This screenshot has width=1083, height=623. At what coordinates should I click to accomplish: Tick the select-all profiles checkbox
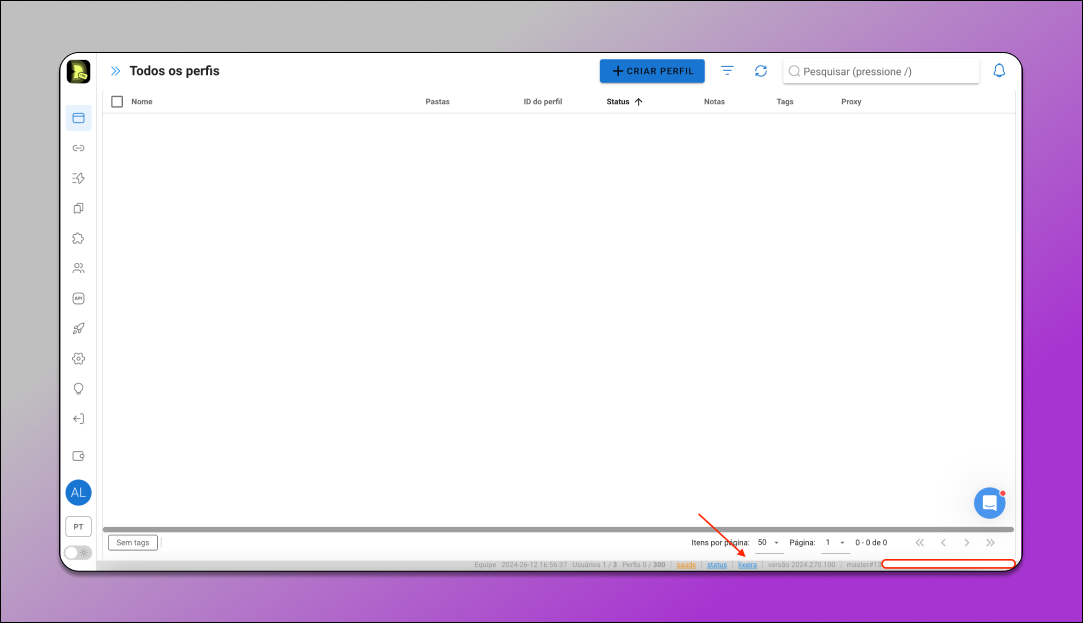tap(117, 102)
